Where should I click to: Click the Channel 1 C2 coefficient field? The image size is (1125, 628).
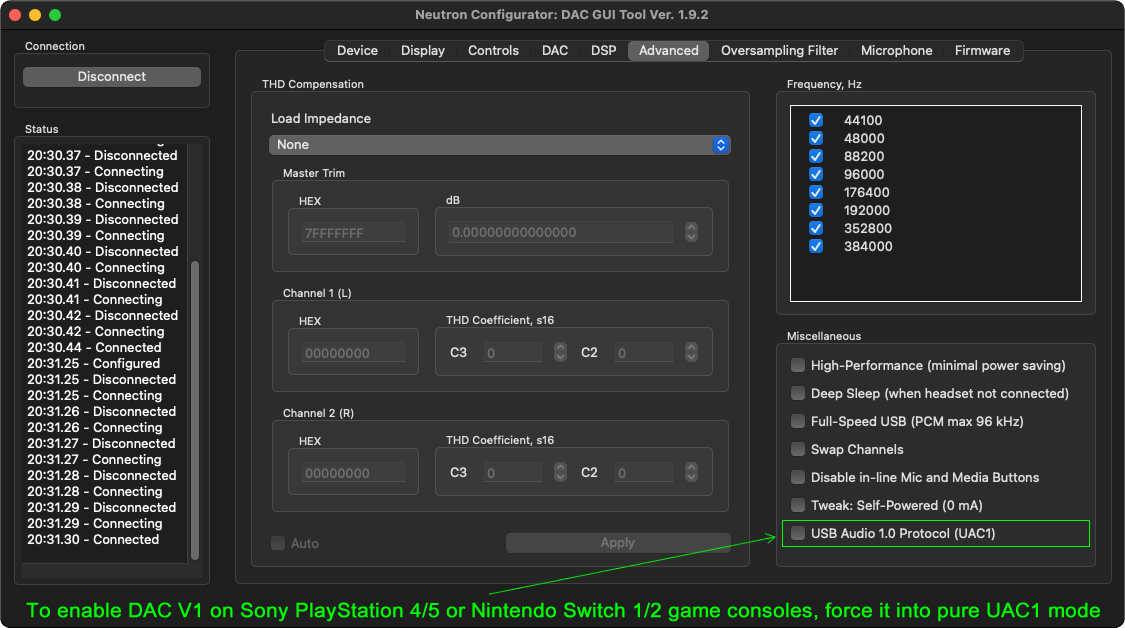click(643, 352)
